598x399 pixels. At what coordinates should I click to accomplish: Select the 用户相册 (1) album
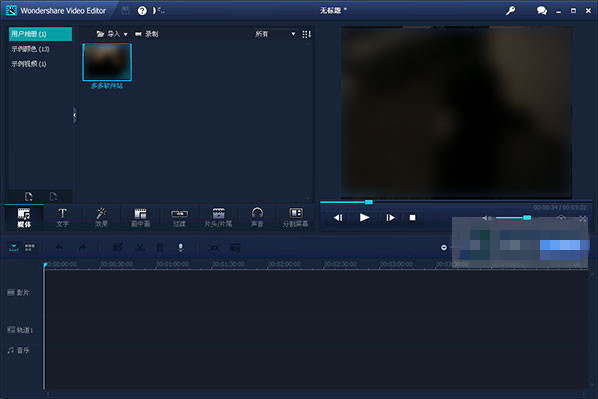pyautogui.click(x=40, y=34)
